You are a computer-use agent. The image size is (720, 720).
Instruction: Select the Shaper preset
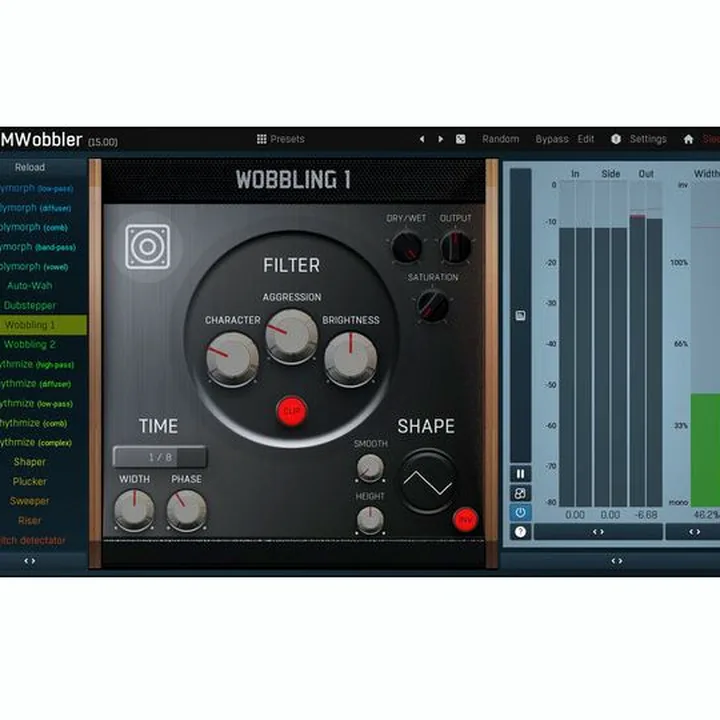point(30,462)
